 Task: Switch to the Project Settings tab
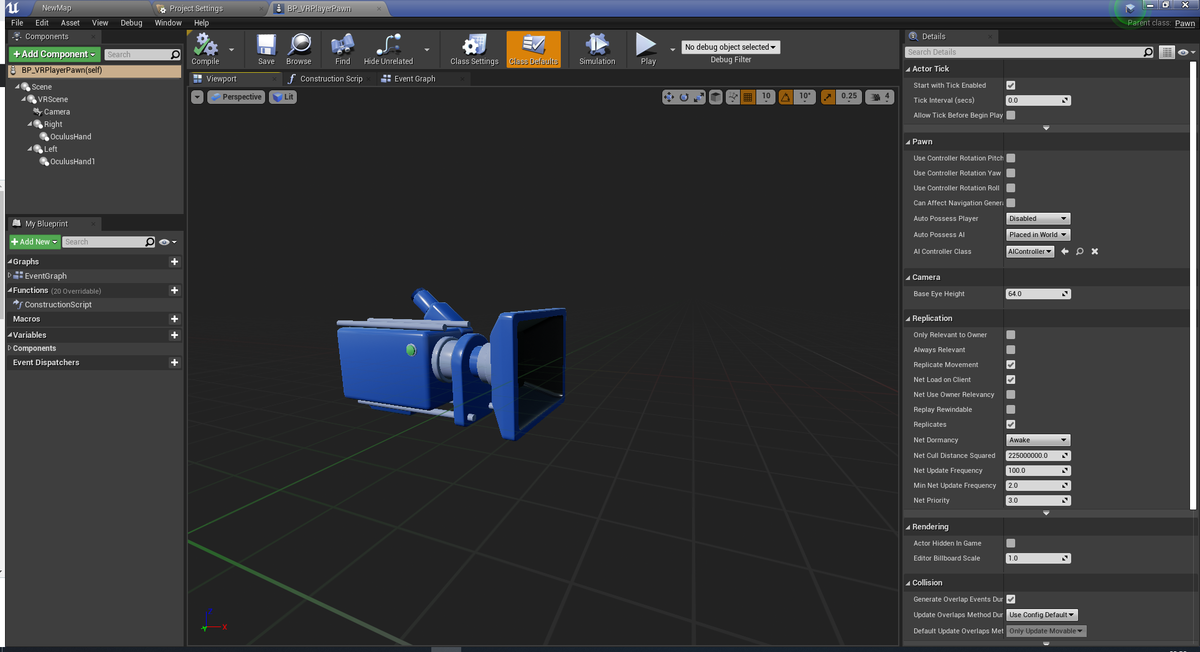pyautogui.click(x=195, y=8)
